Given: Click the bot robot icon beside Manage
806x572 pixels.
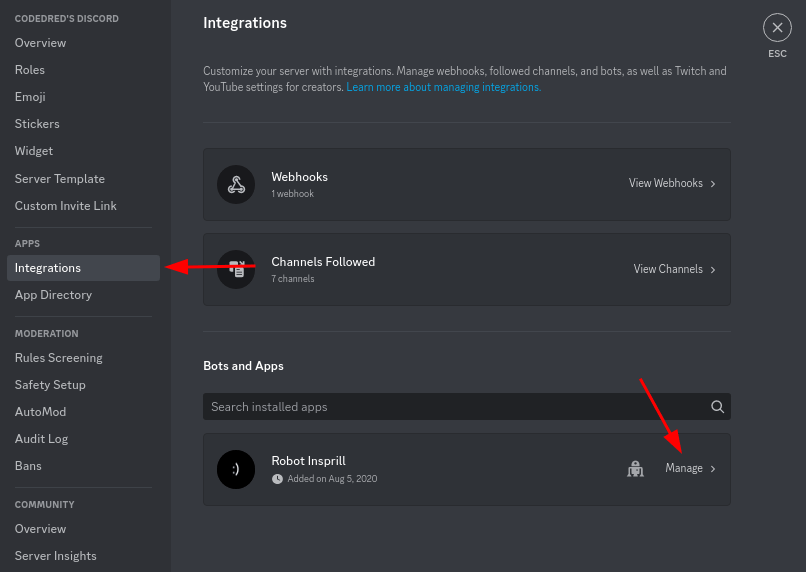Looking at the screenshot, I should 635,469.
